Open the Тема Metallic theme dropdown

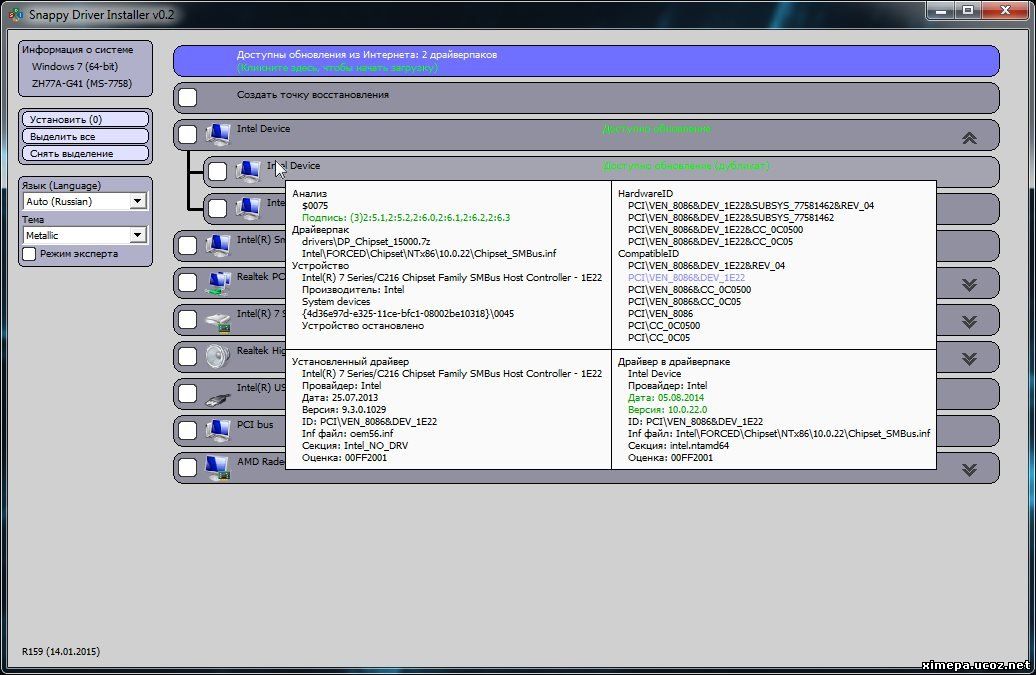[138, 236]
